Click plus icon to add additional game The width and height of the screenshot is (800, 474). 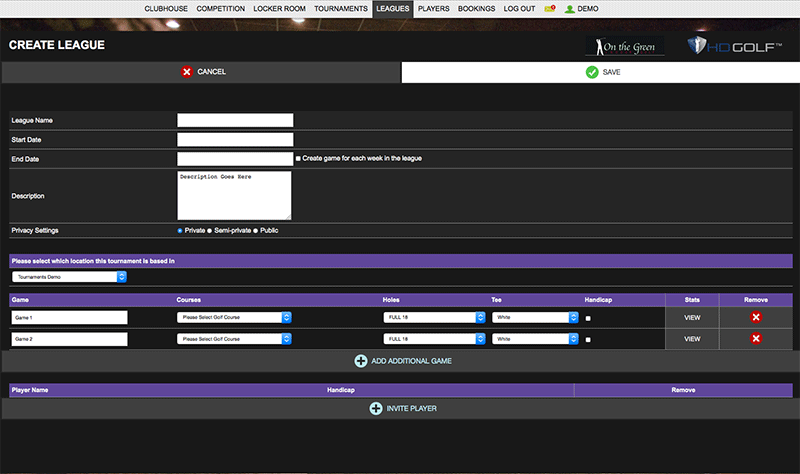point(361,361)
